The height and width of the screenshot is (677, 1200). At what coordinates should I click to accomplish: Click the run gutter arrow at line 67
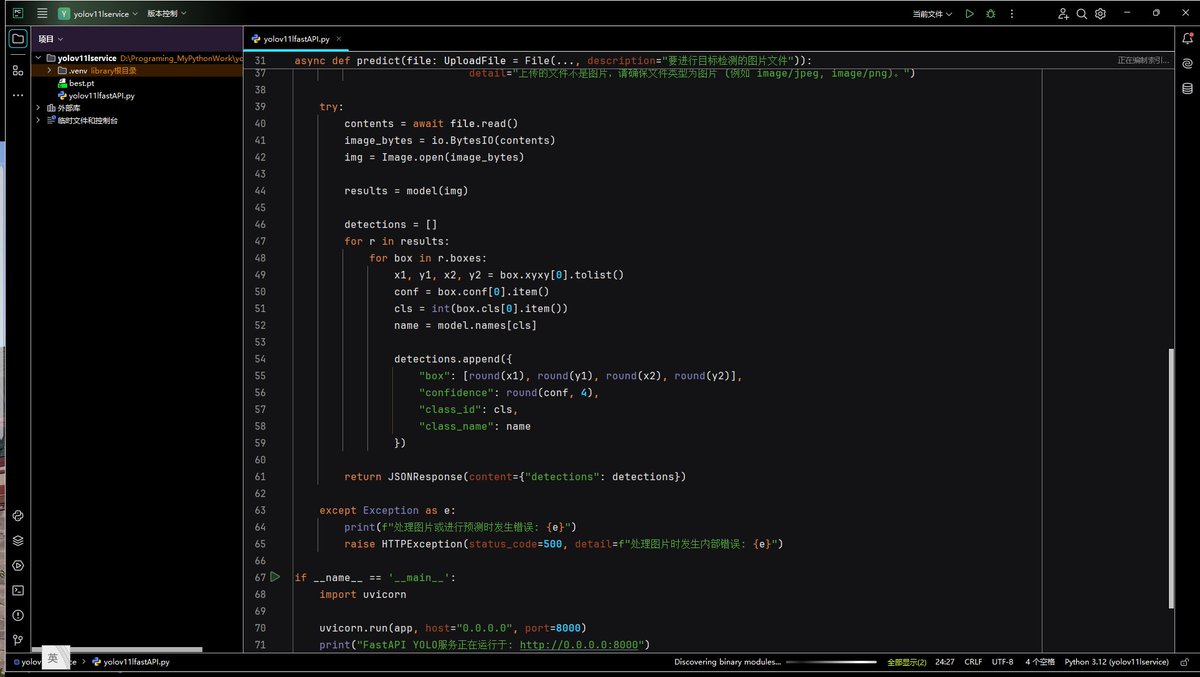click(275, 577)
